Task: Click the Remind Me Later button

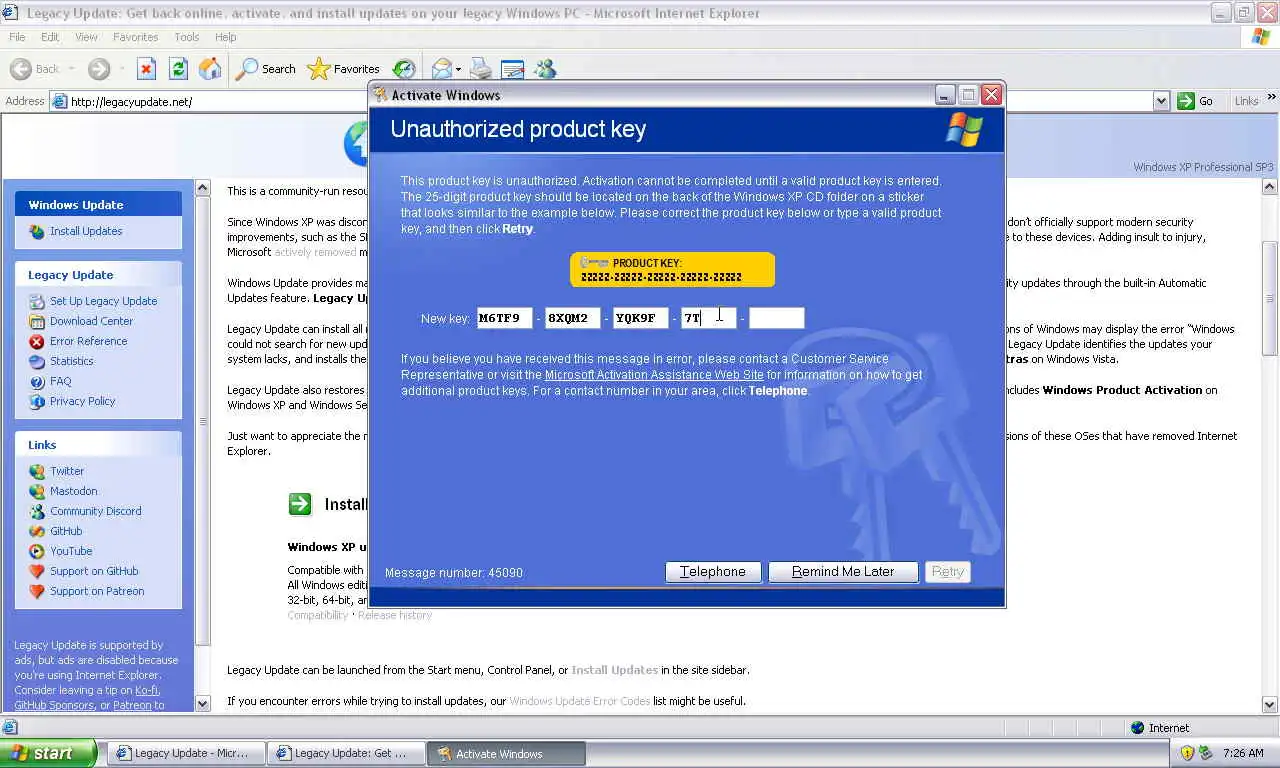Action: (x=843, y=572)
